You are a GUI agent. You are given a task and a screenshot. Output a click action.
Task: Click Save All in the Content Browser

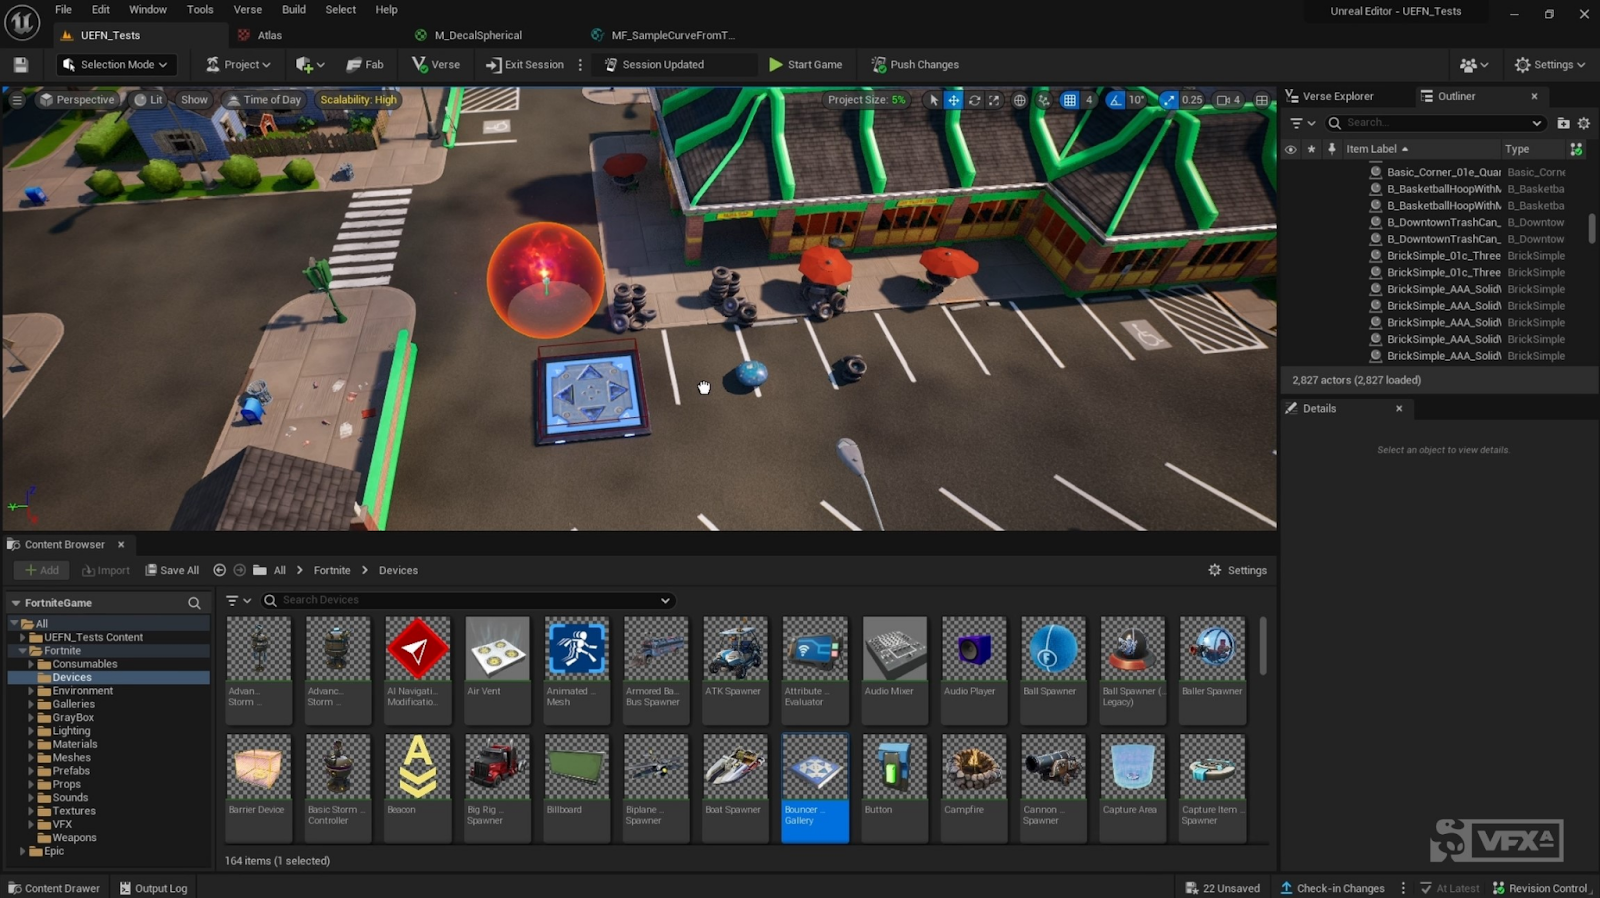(172, 570)
